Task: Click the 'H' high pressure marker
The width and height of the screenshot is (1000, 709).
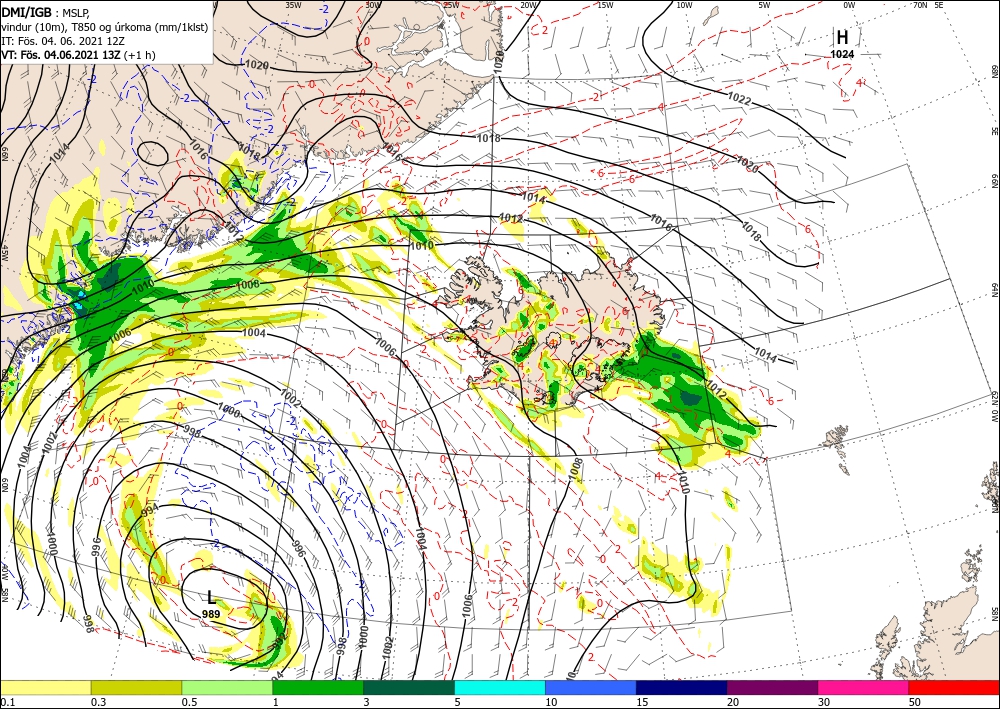Action: coord(842,38)
